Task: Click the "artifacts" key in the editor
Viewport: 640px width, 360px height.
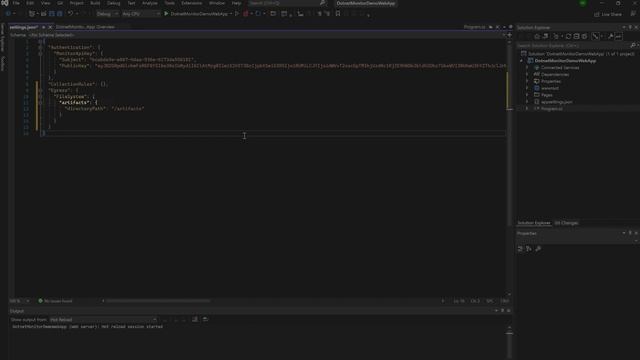Action: pyautogui.click(x=74, y=102)
